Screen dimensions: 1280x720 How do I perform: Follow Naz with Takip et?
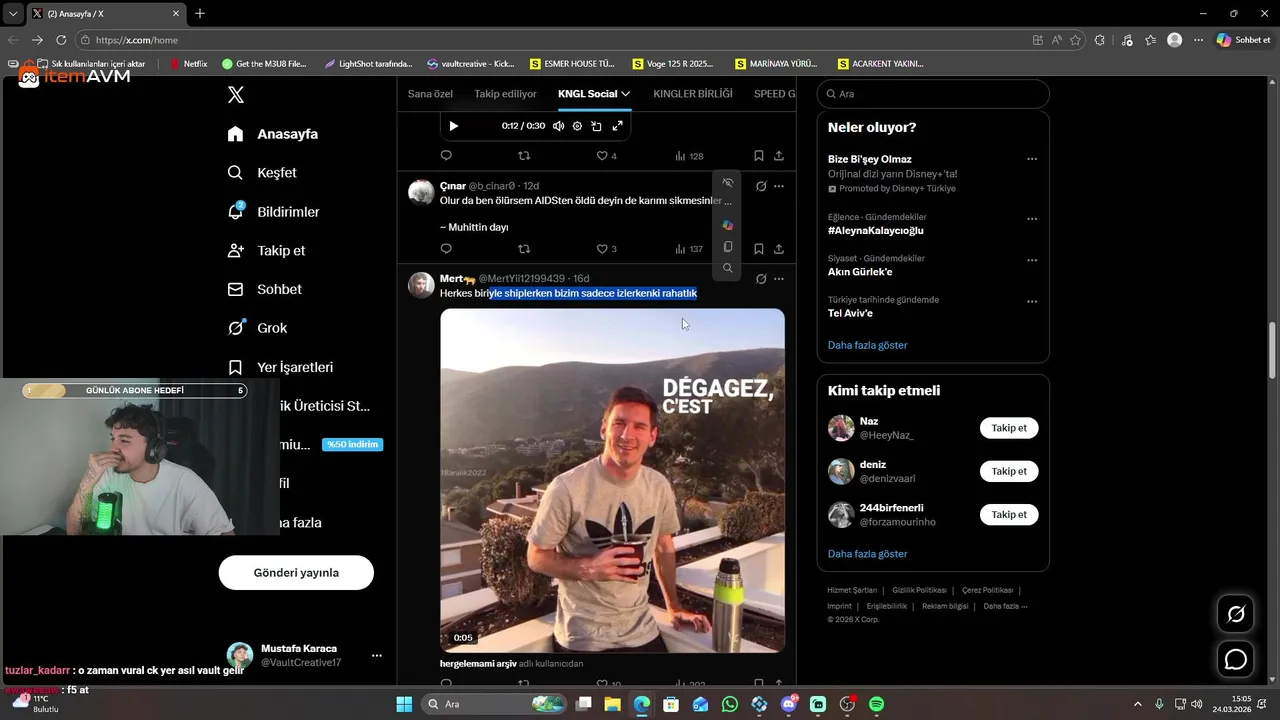[x=1009, y=428]
